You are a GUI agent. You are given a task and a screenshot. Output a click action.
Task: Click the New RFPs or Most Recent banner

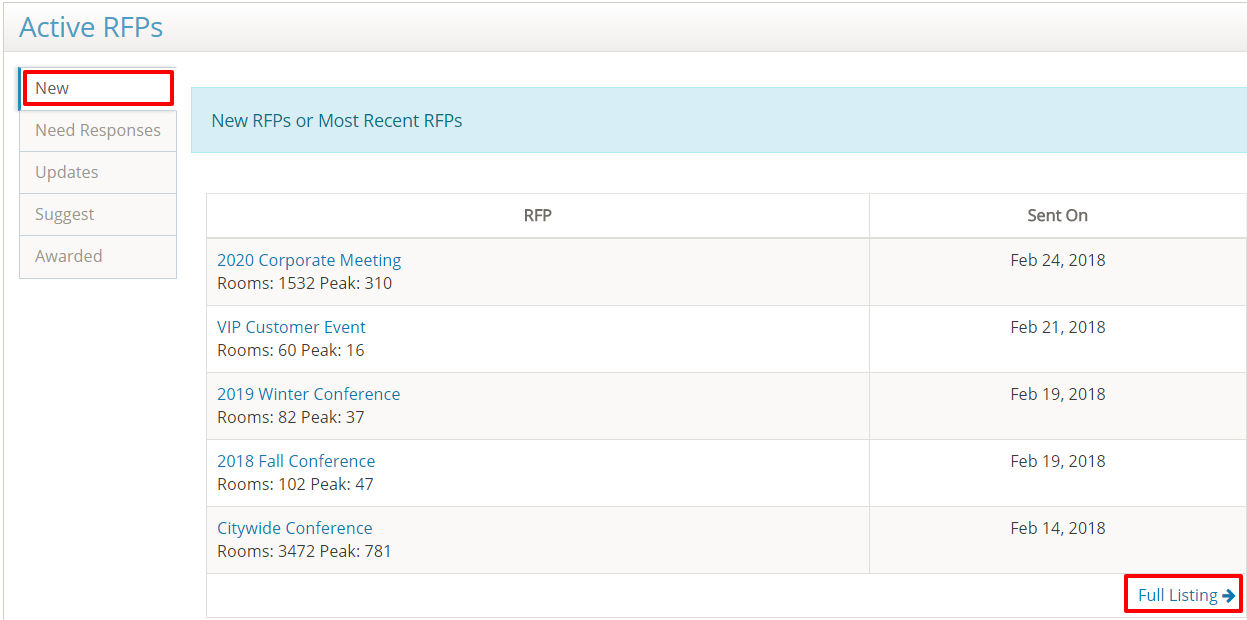[337, 121]
